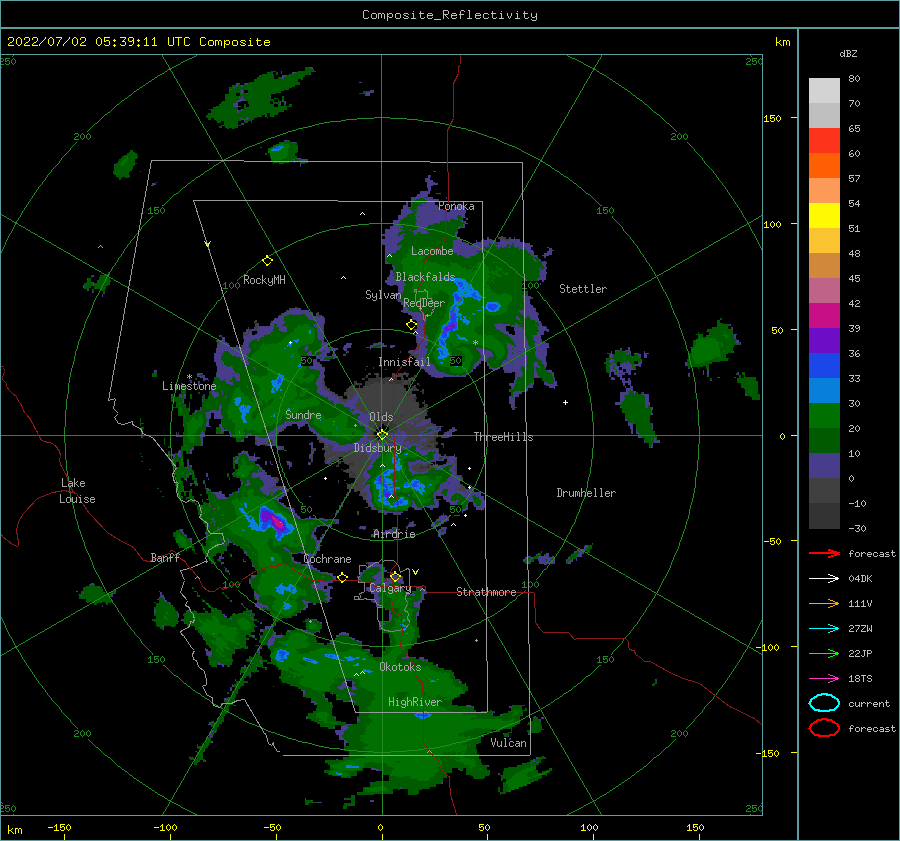This screenshot has width=900, height=841.
Task: Click the yellow diamond marker near RockyMH
Action: coord(267,261)
